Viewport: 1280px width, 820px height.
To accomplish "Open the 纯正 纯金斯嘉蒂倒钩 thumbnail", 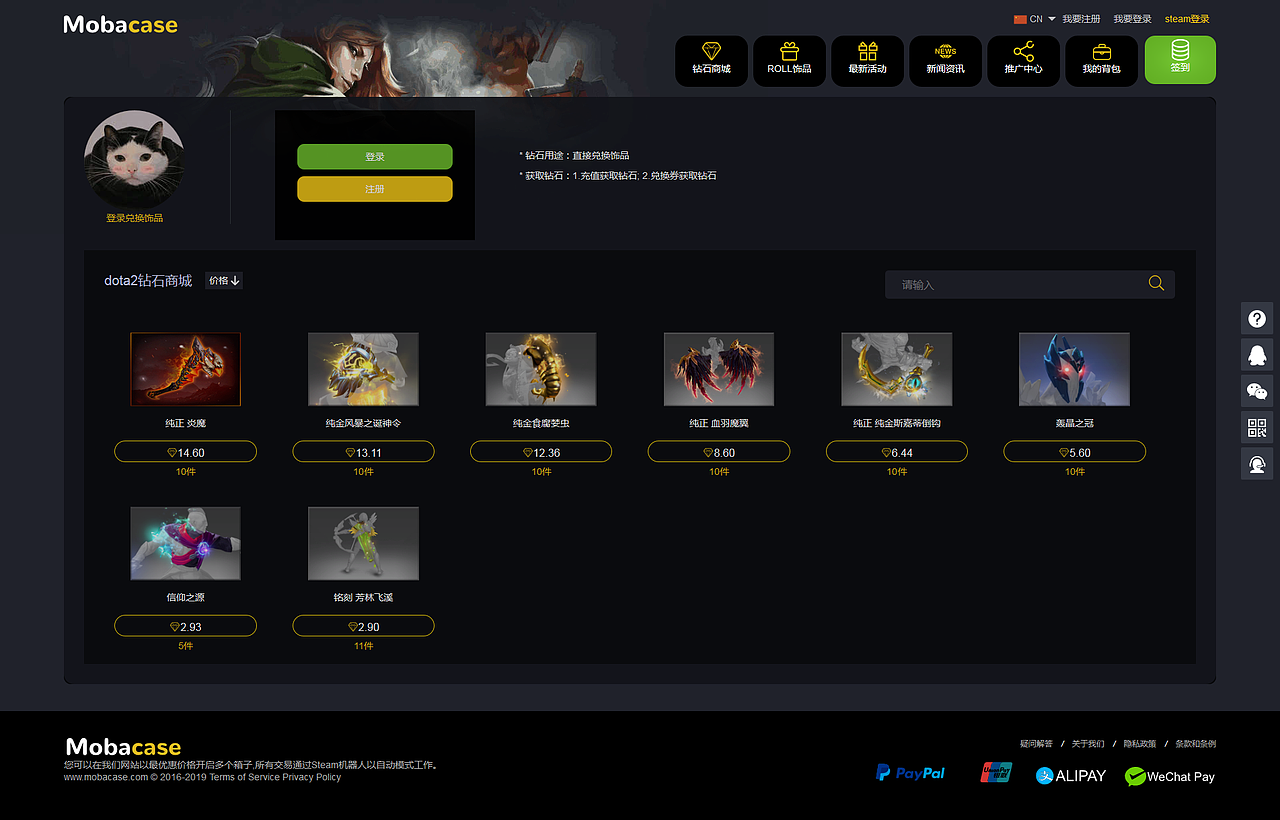I will click(897, 369).
